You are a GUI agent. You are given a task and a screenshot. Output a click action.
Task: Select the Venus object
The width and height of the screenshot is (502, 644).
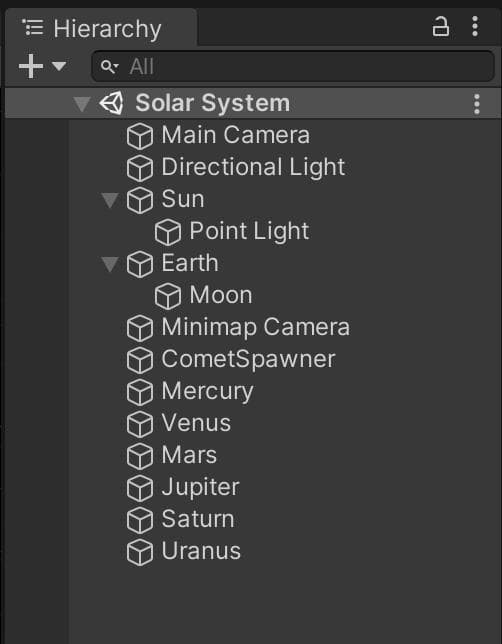click(x=196, y=423)
